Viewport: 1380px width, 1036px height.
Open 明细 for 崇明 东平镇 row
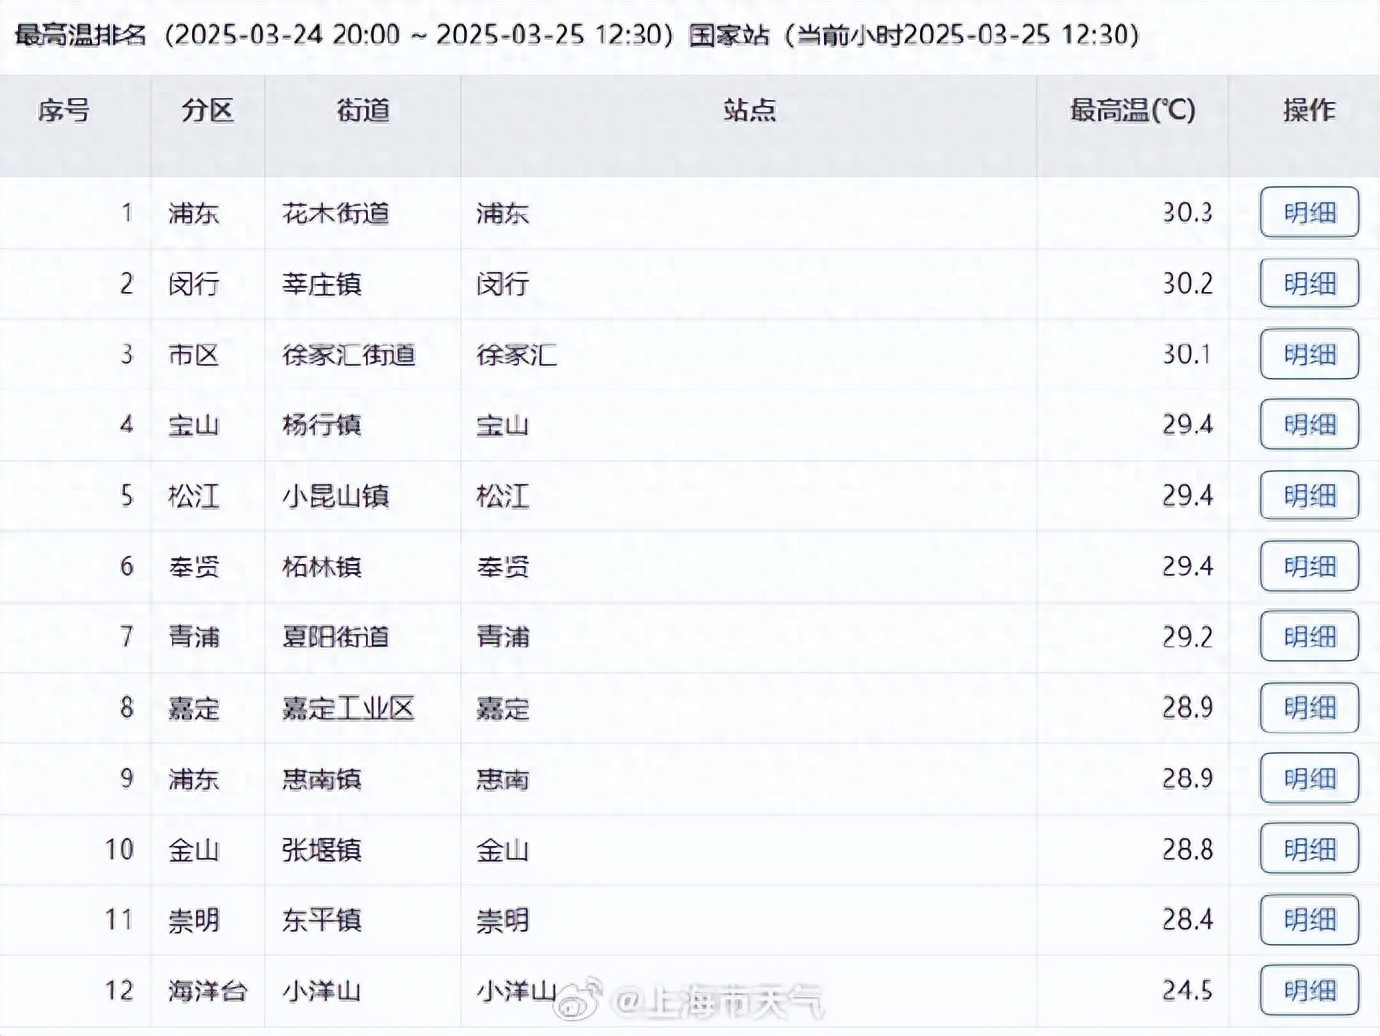click(1309, 920)
